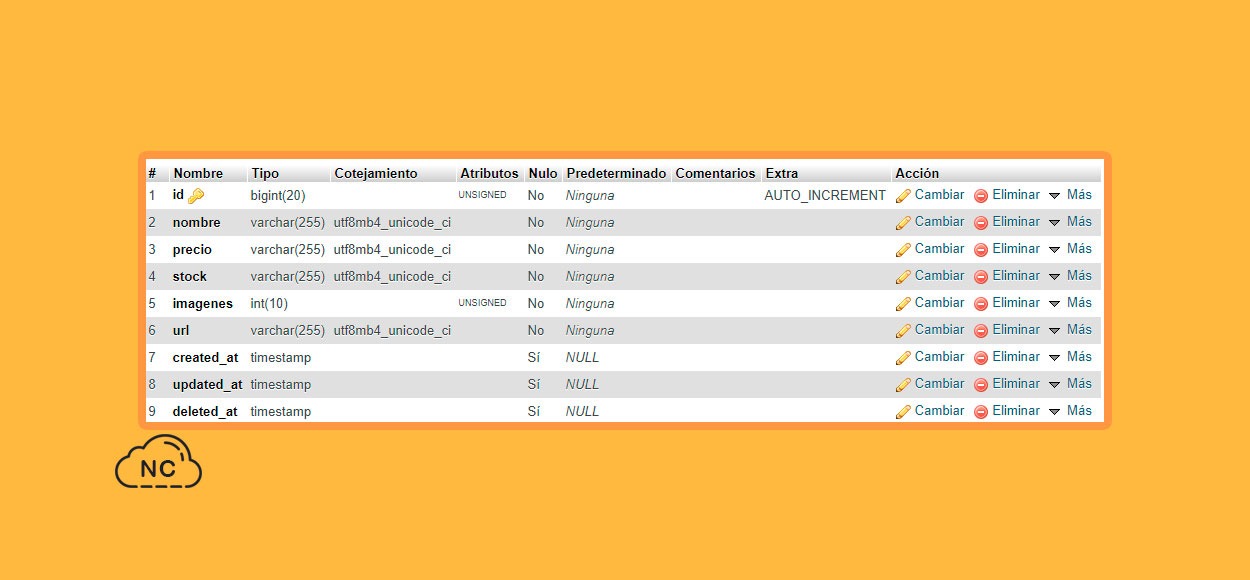Click Eliminar link for the imagenes column
This screenshot has width=1250, height=580.
(x=1016, y=303)
